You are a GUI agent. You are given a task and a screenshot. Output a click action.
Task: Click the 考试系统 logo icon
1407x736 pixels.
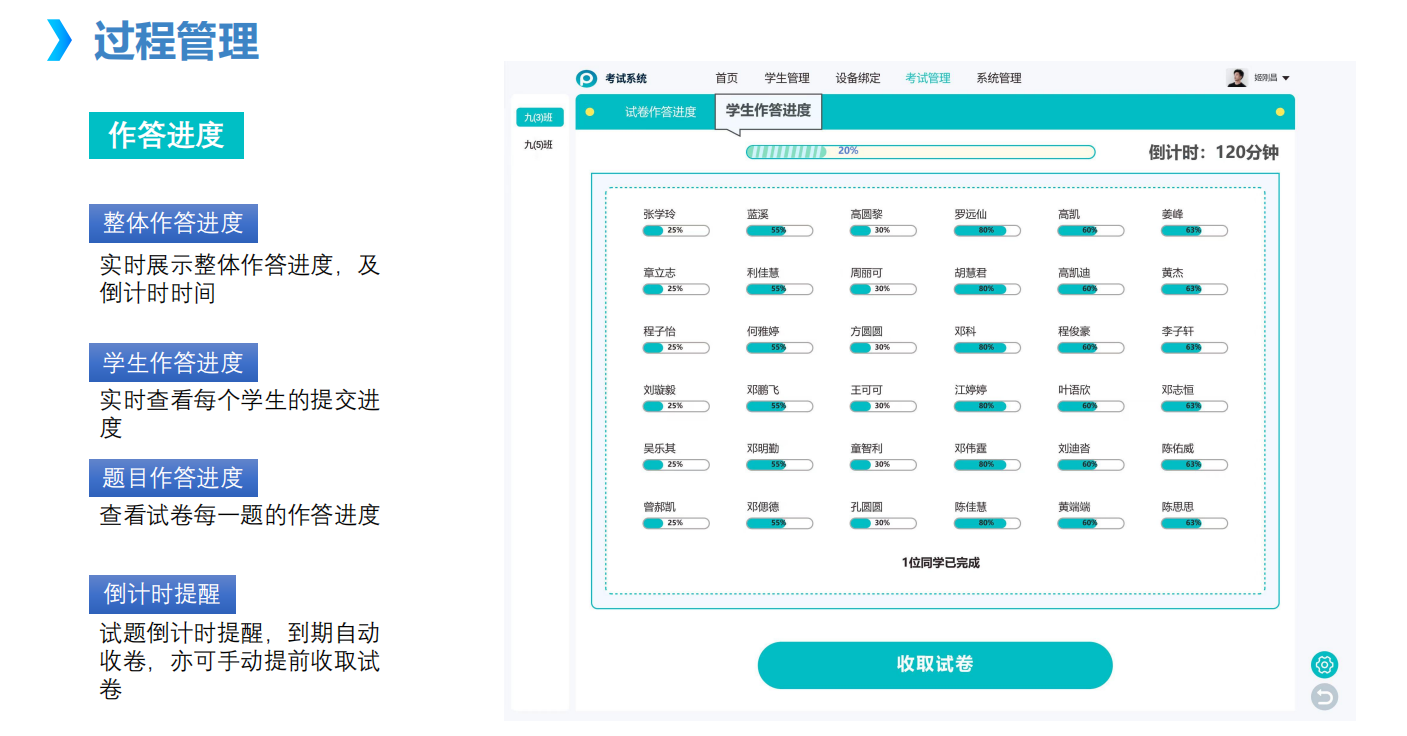(587, 79)
